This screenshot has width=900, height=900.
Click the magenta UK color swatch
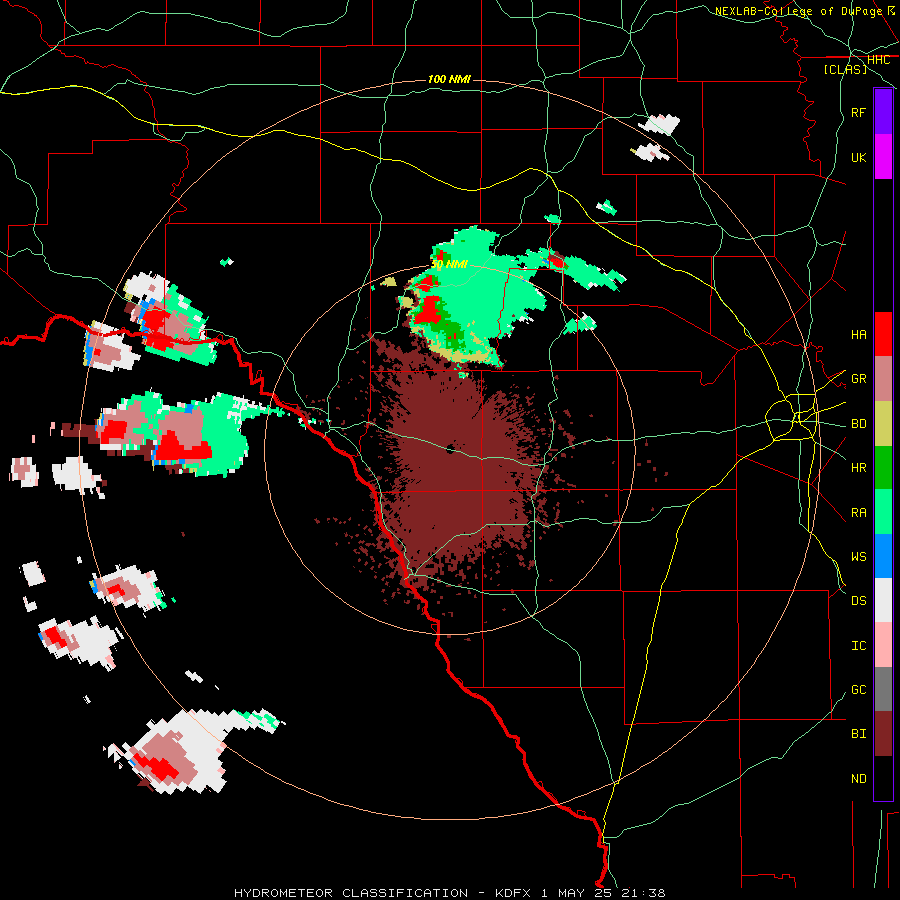pyautogui.click(x=883, y=157)
